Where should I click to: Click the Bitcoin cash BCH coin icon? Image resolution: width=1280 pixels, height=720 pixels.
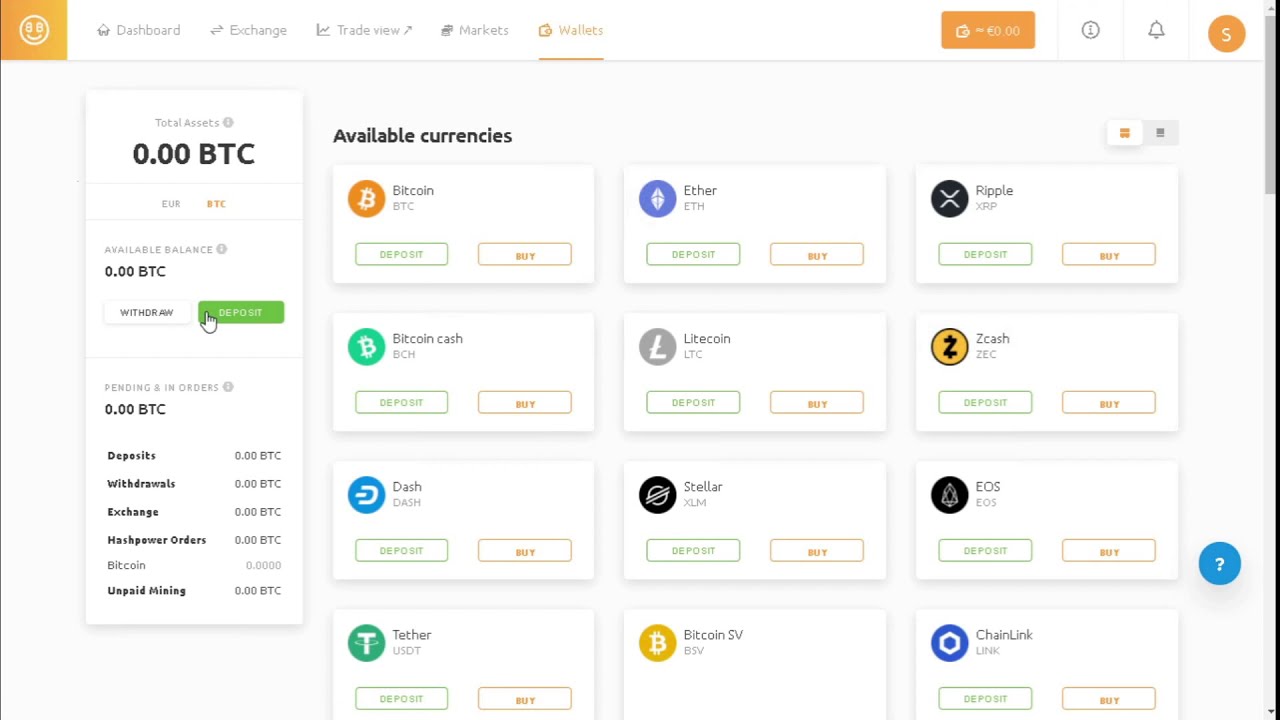pos(366,346)
